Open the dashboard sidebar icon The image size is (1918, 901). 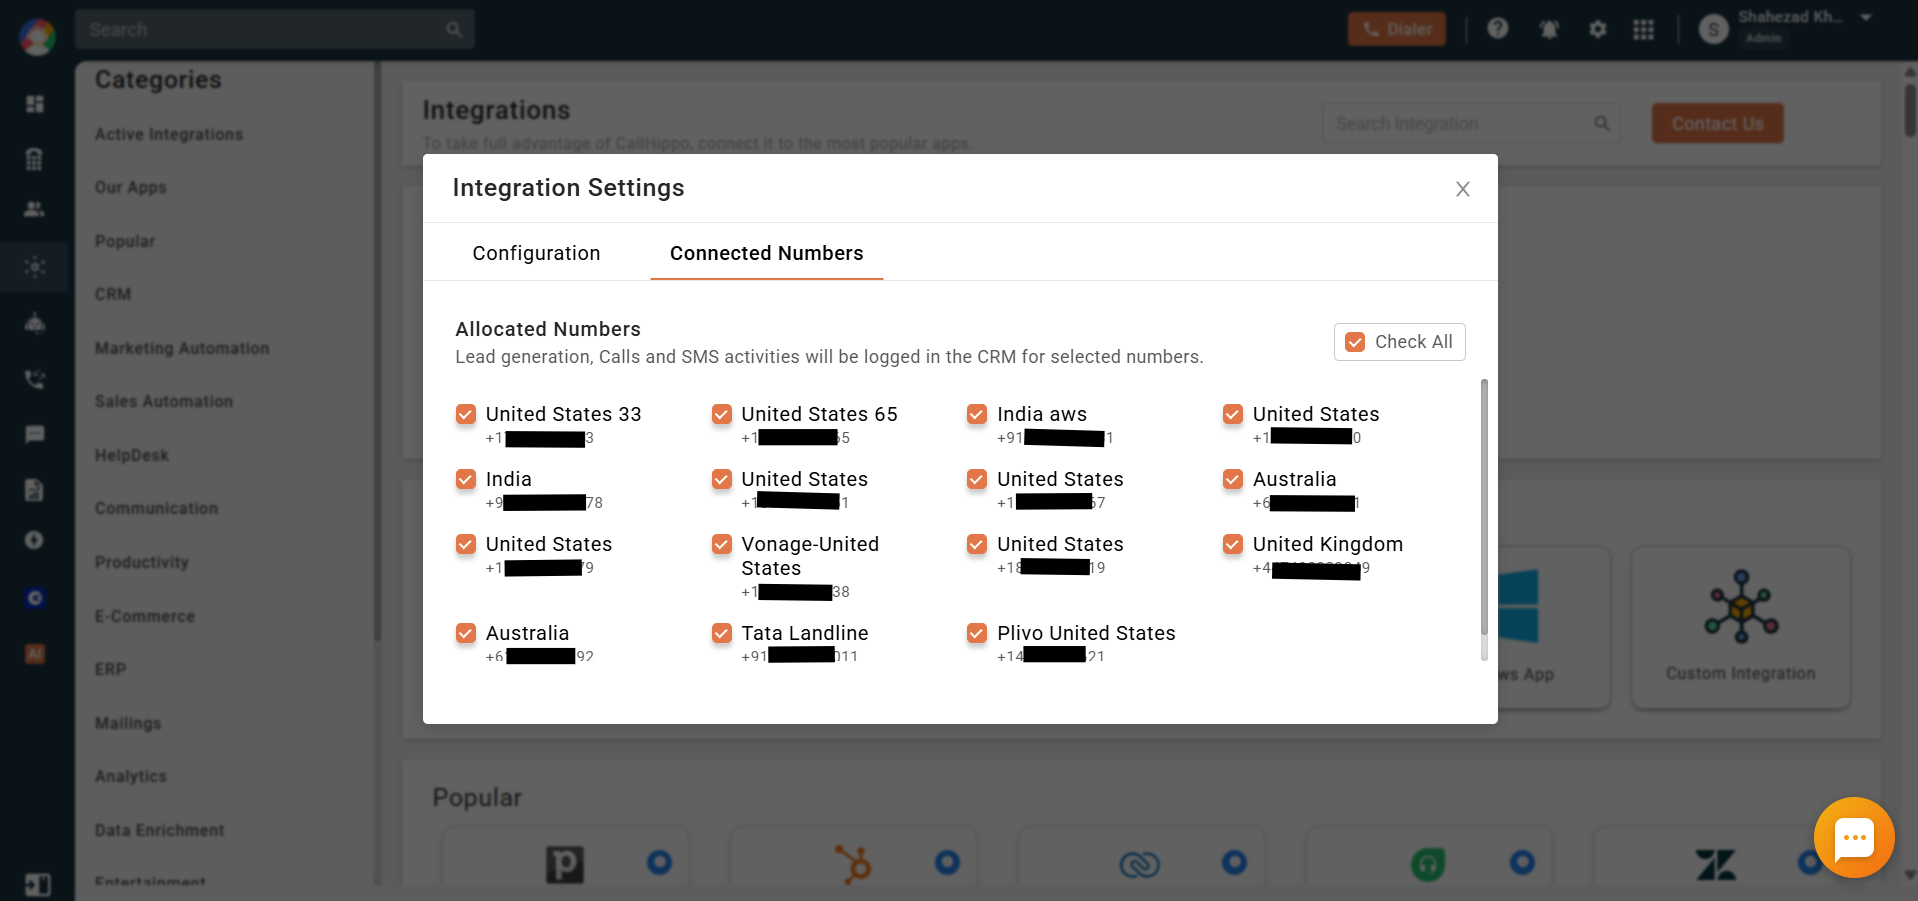[x=35, y=104]
